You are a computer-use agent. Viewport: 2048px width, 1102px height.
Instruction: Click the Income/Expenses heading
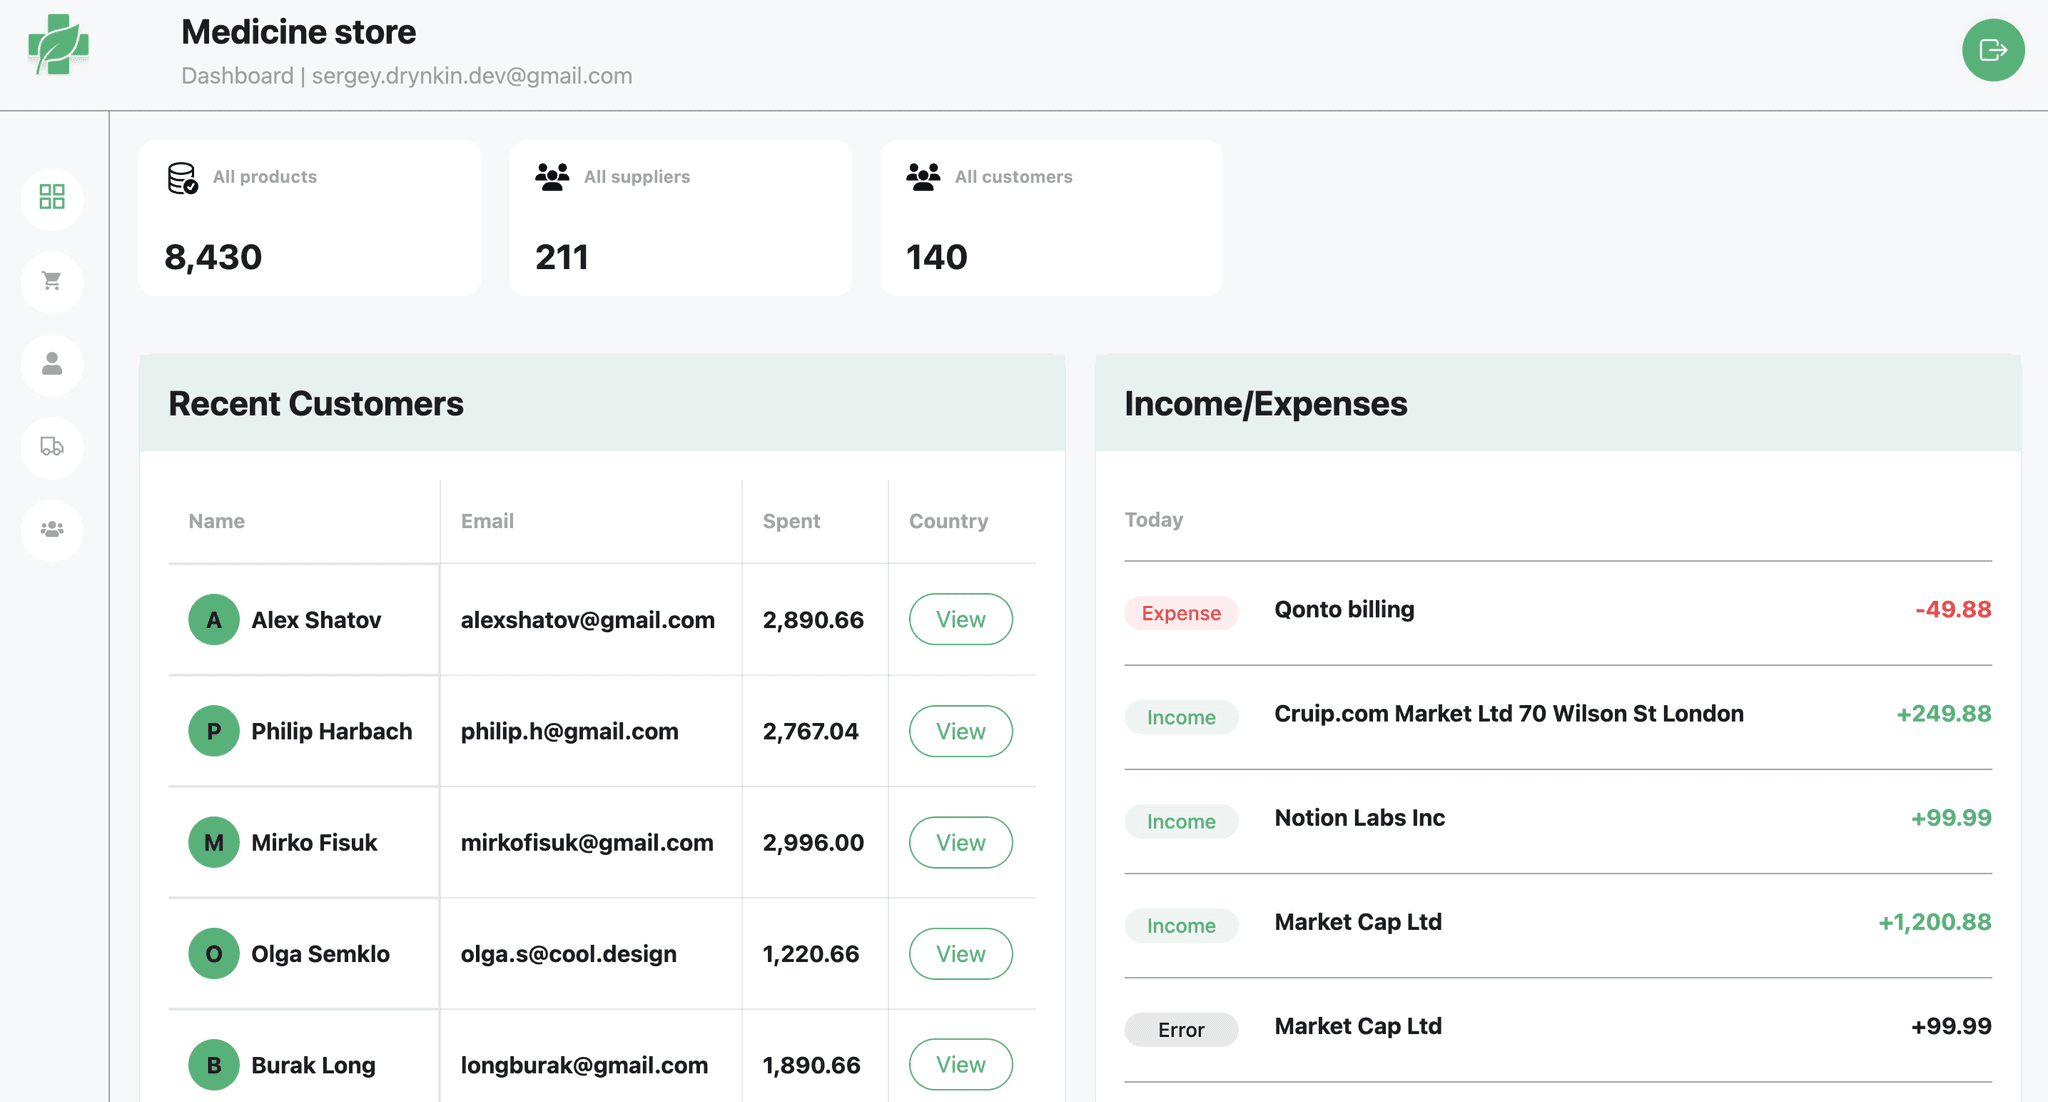point(1266,404)
